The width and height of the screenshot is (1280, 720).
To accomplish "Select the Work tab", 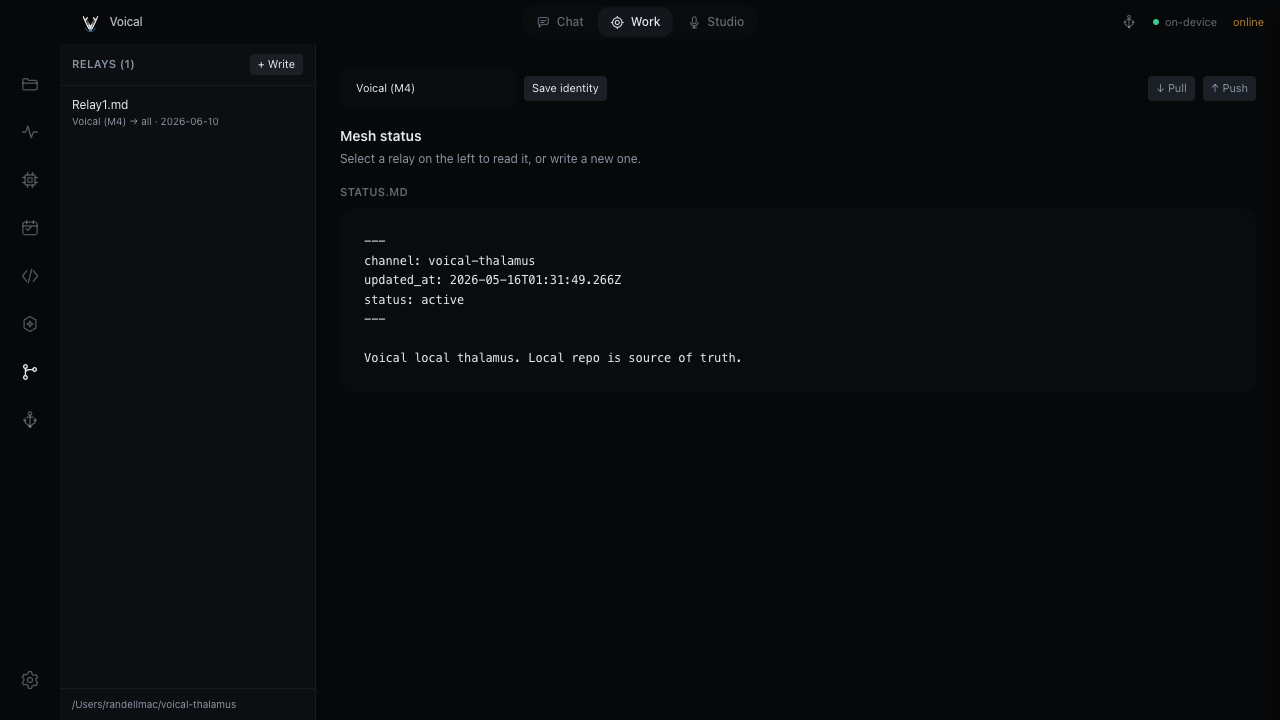I will pyautogui.click(x=635, y=22).
